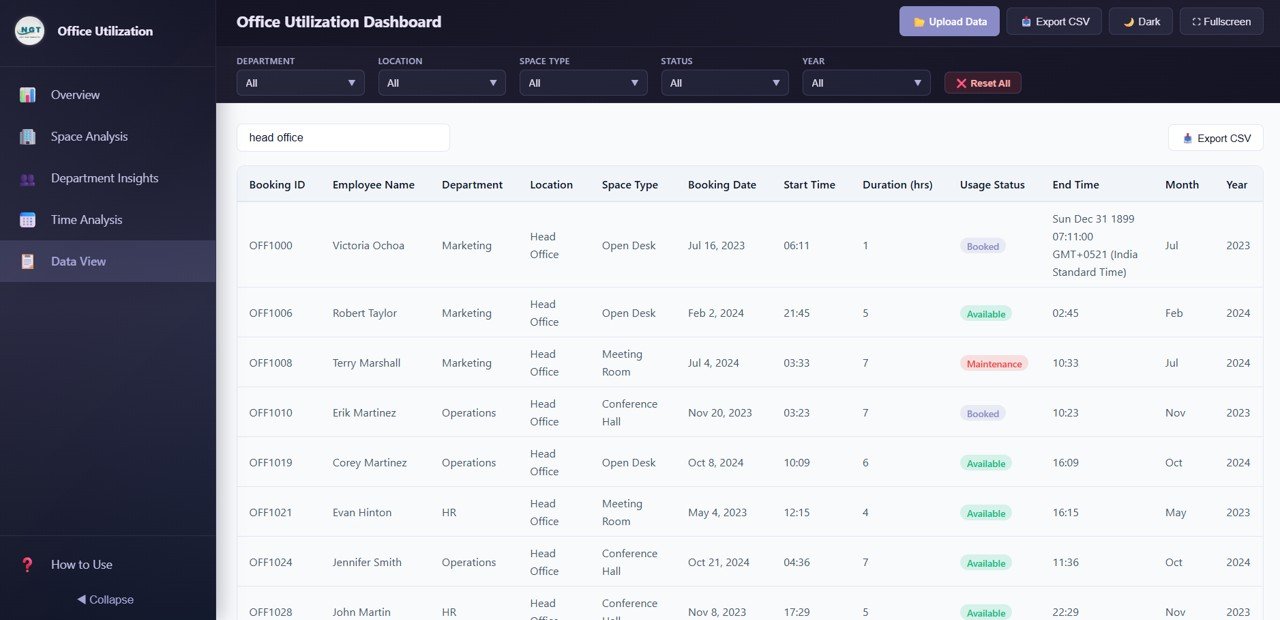Reset All active filters
The width and height of the screenshot is (1280, 620).
point(982,83)
